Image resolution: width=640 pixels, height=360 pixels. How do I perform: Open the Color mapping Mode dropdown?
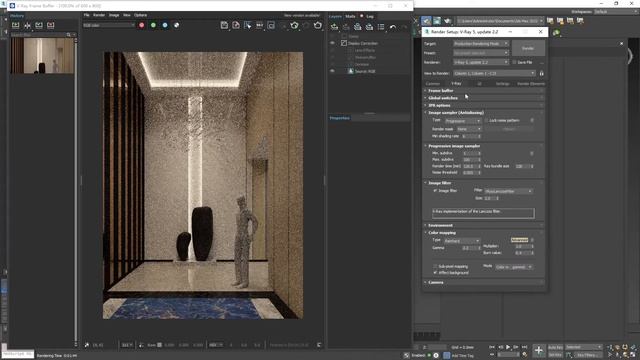(x=514, y=267)
